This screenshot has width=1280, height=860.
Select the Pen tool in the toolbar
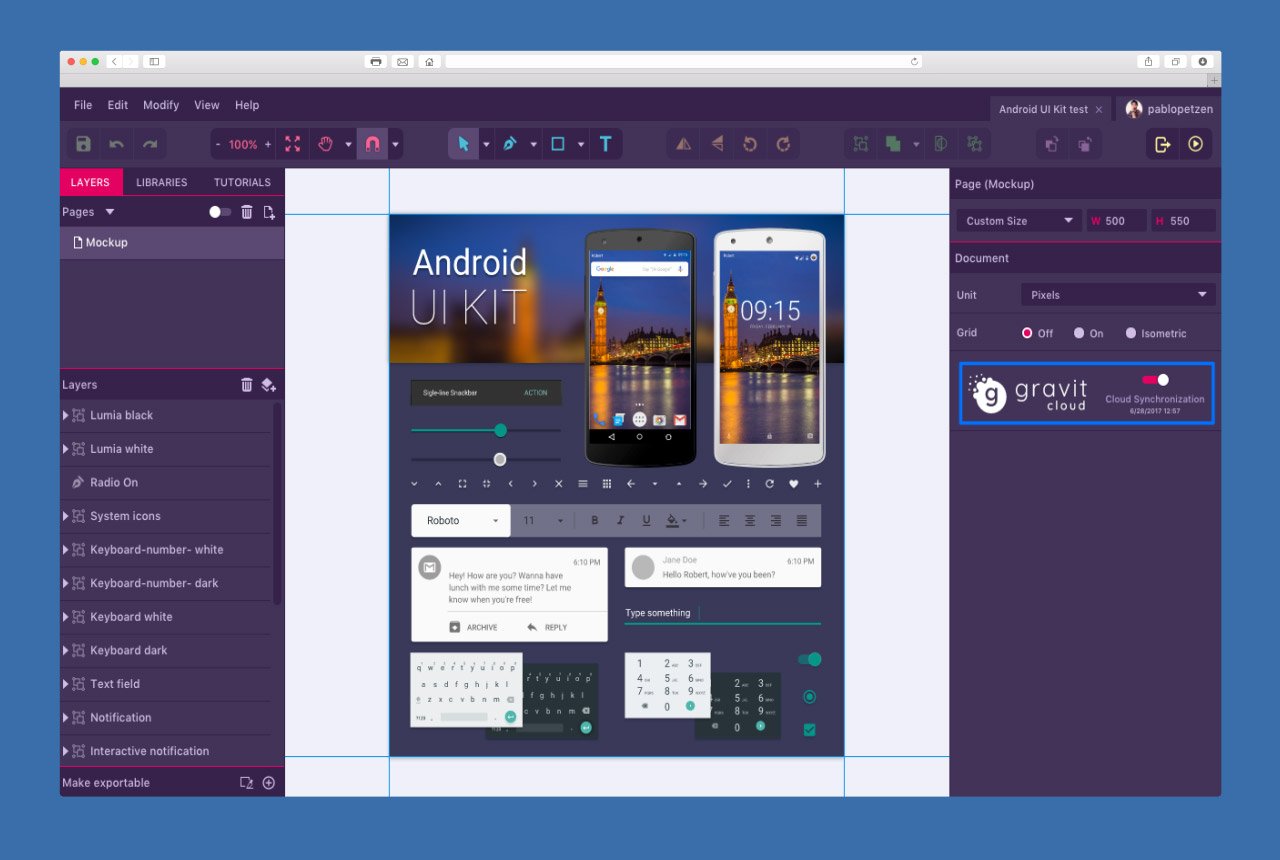[x=512, y=143]
